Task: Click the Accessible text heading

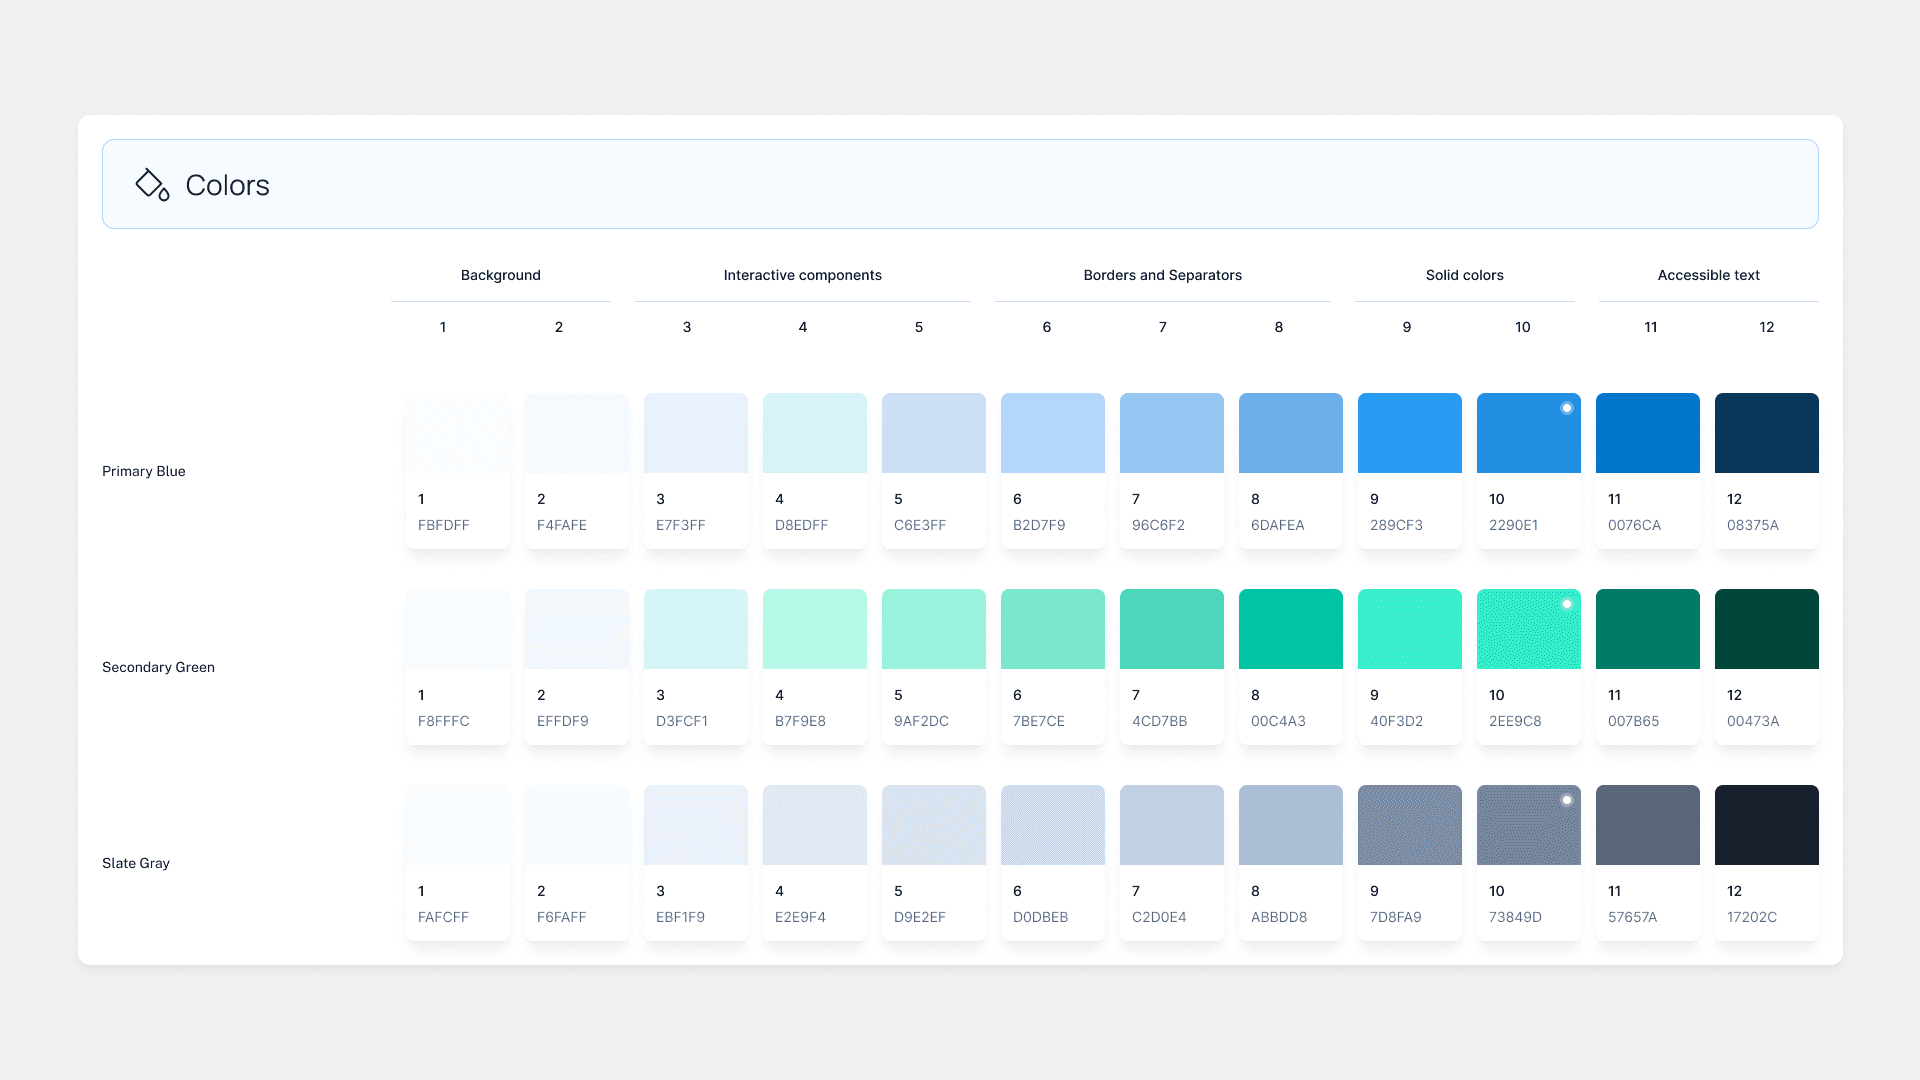Action: pyautogui.click(x=1708, y=275)
